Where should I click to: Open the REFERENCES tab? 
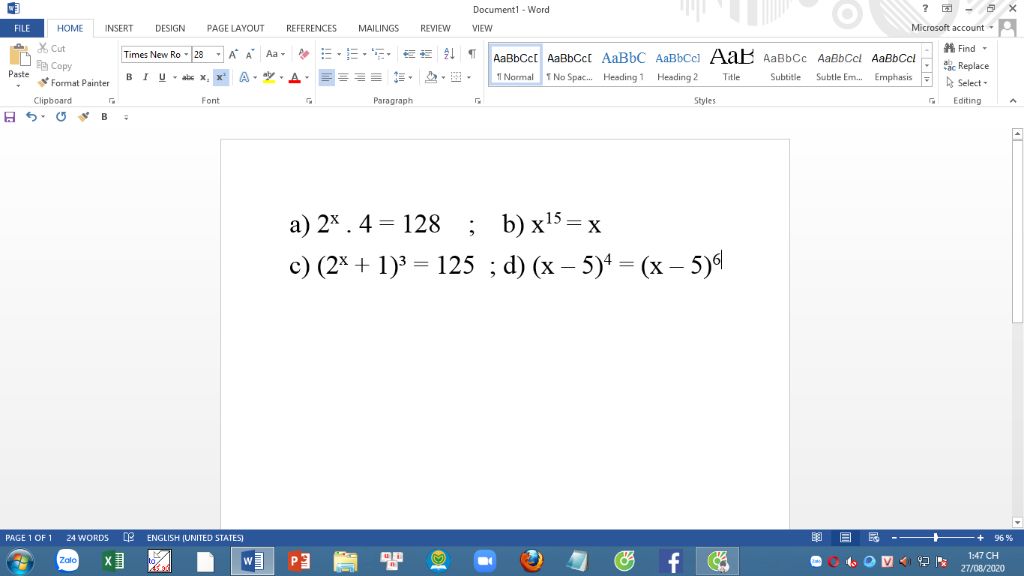311,28
